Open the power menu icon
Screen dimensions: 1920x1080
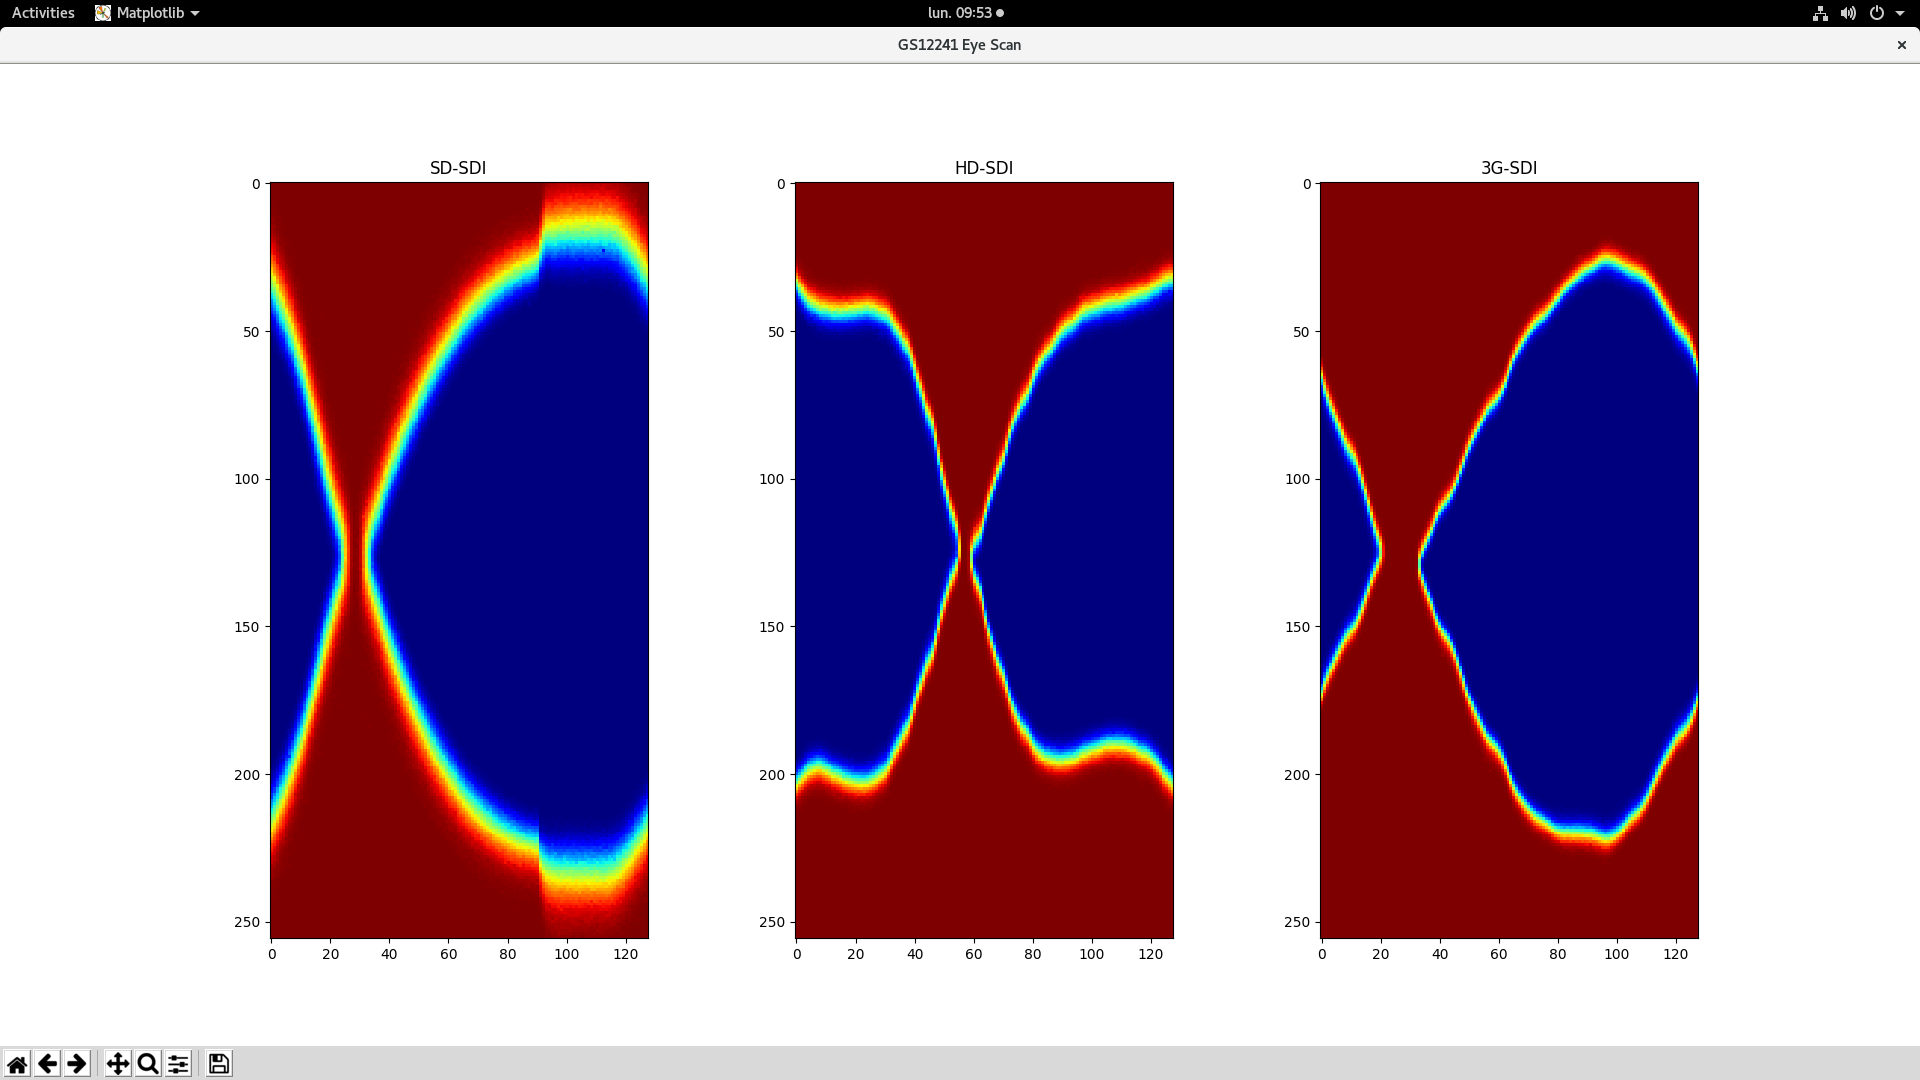1877,13
